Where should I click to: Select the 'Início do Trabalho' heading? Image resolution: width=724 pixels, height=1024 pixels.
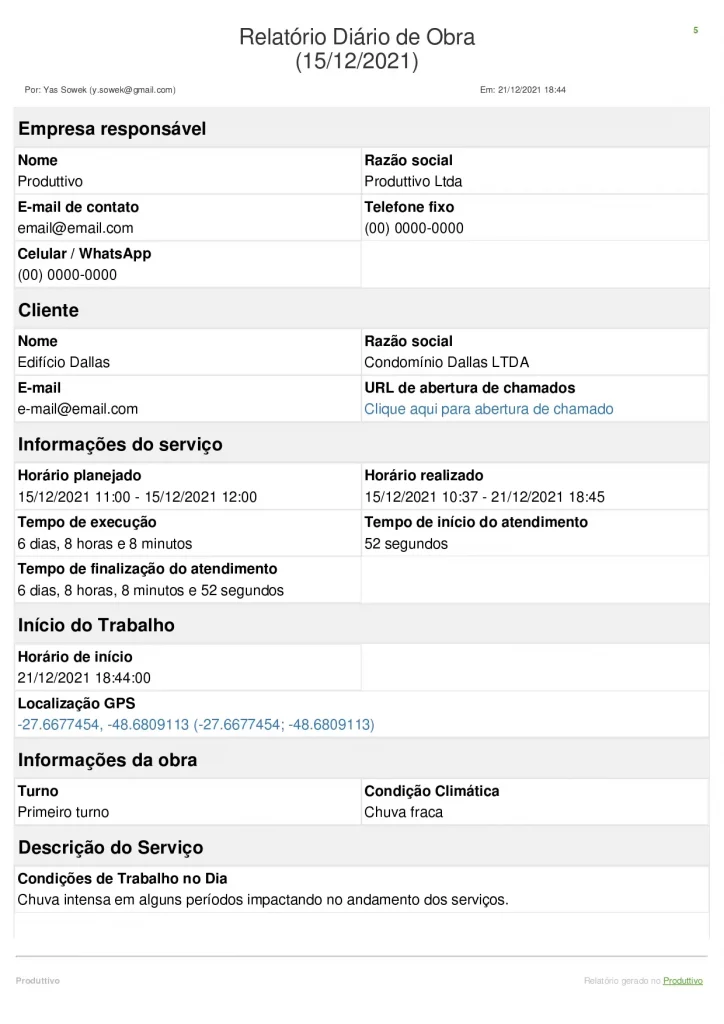click(96, 625)
